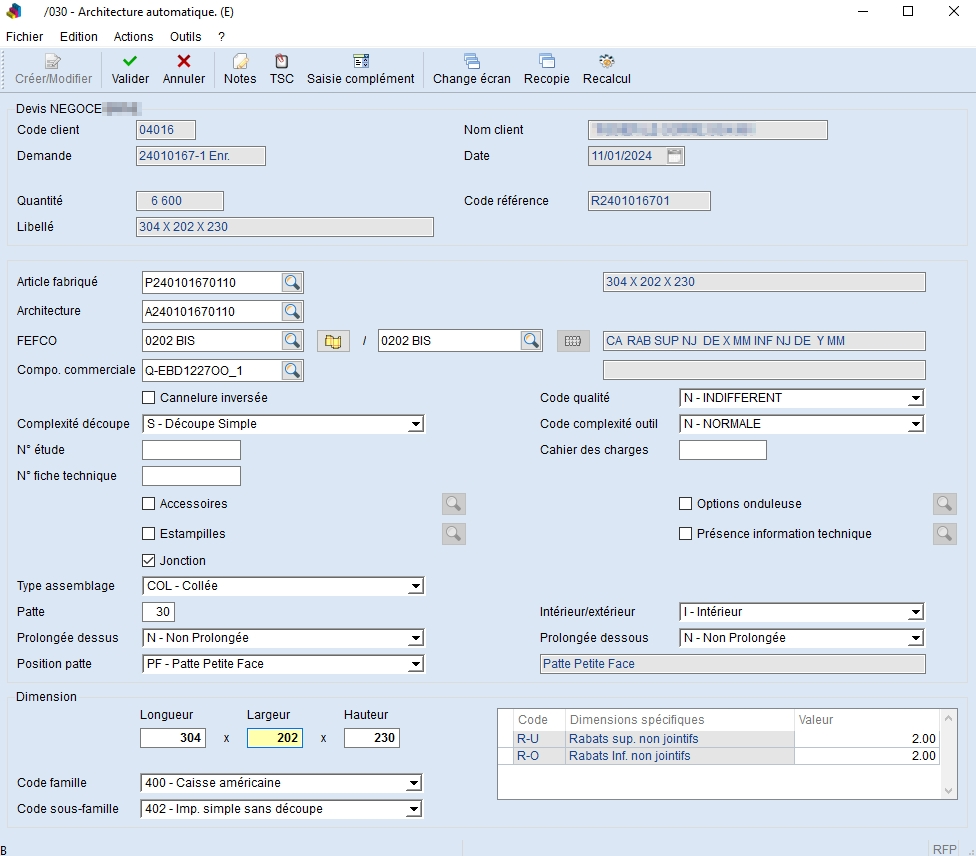Open the Code qualité dropdown
Viewport: 976px width, 856px height.
914,398
